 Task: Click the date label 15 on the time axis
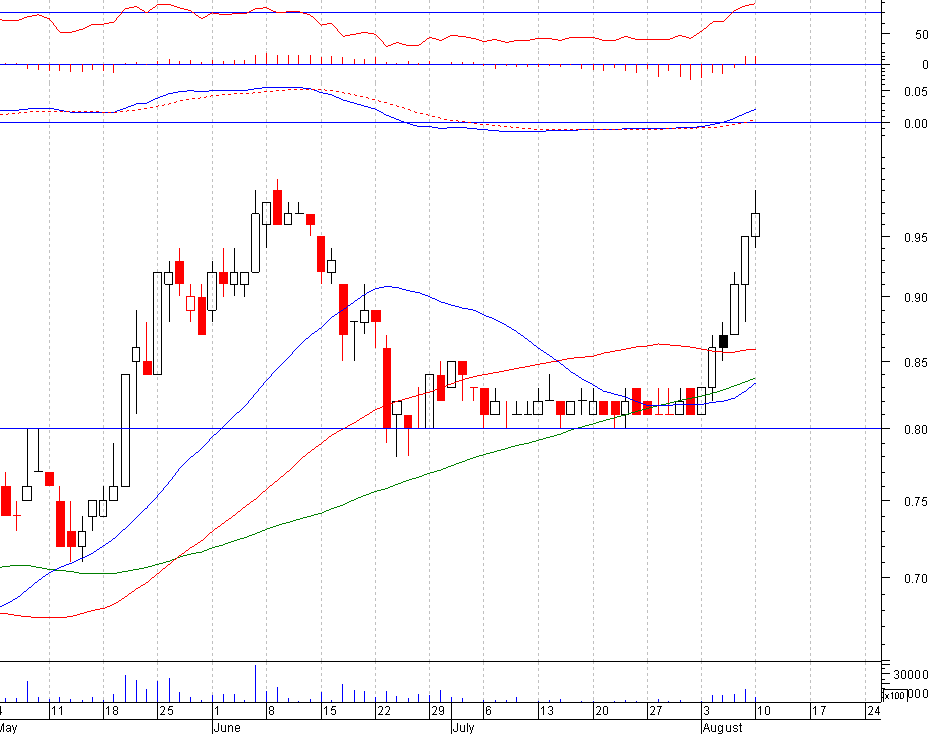329,711
